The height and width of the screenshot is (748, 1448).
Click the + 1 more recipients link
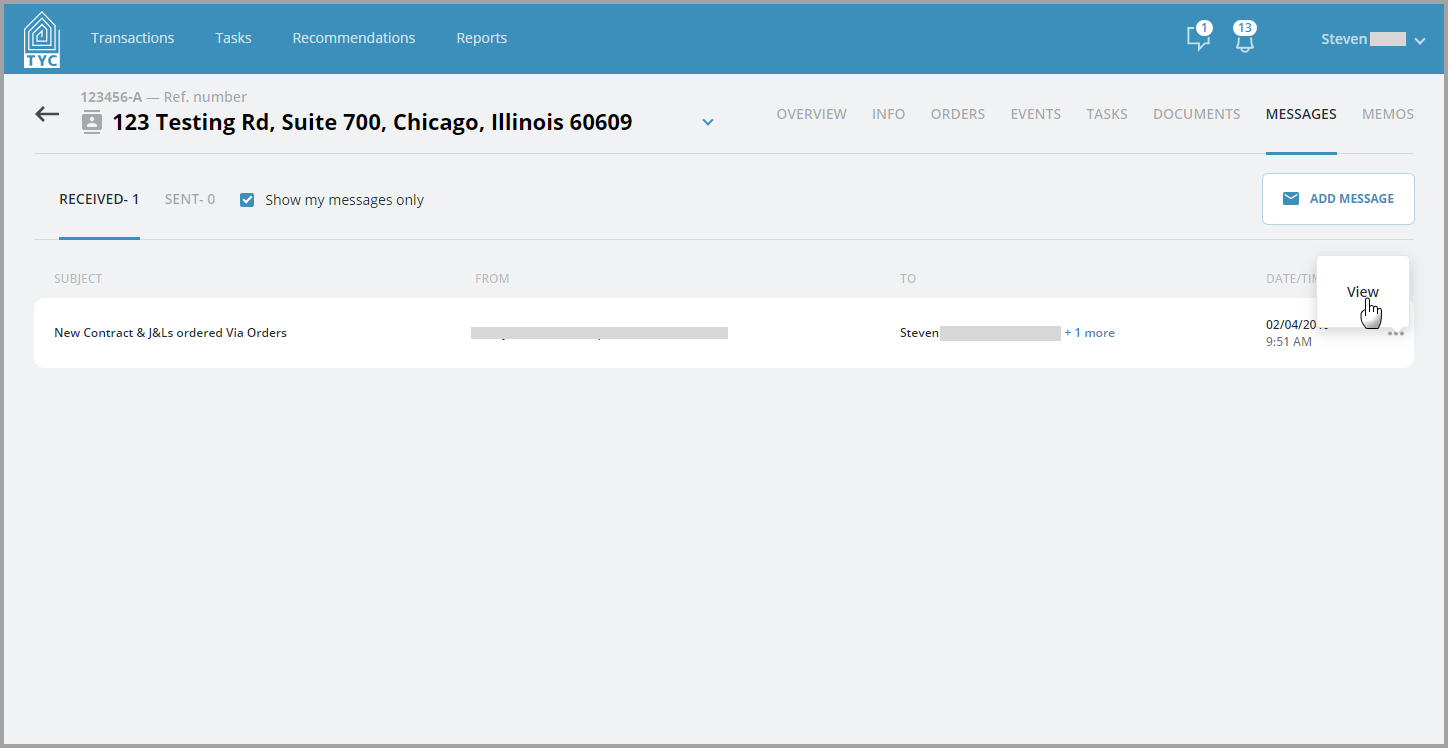pyautogui.click(x=1089, y=333)
